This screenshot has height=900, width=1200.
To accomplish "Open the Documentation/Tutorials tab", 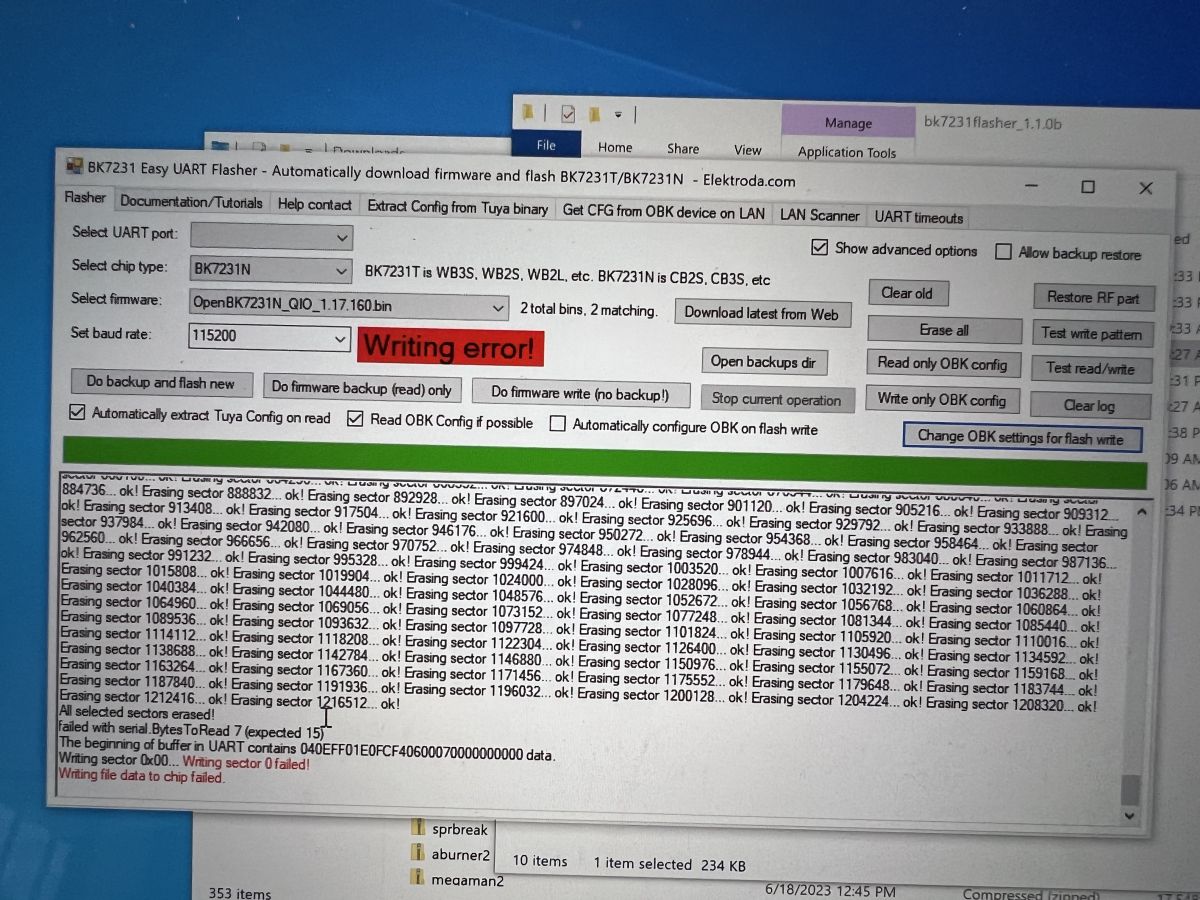I will pos(191,202).
